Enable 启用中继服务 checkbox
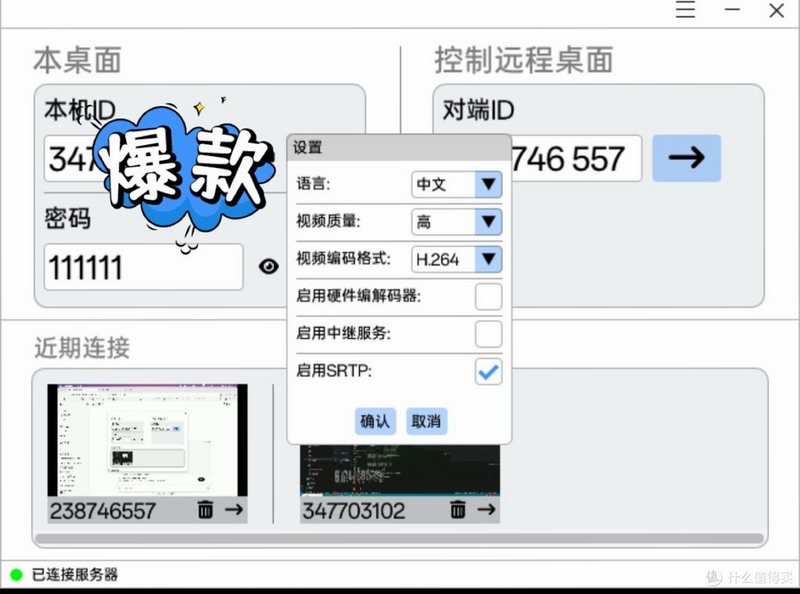This screenshot has width=800, height=594. tap(488, 334)
